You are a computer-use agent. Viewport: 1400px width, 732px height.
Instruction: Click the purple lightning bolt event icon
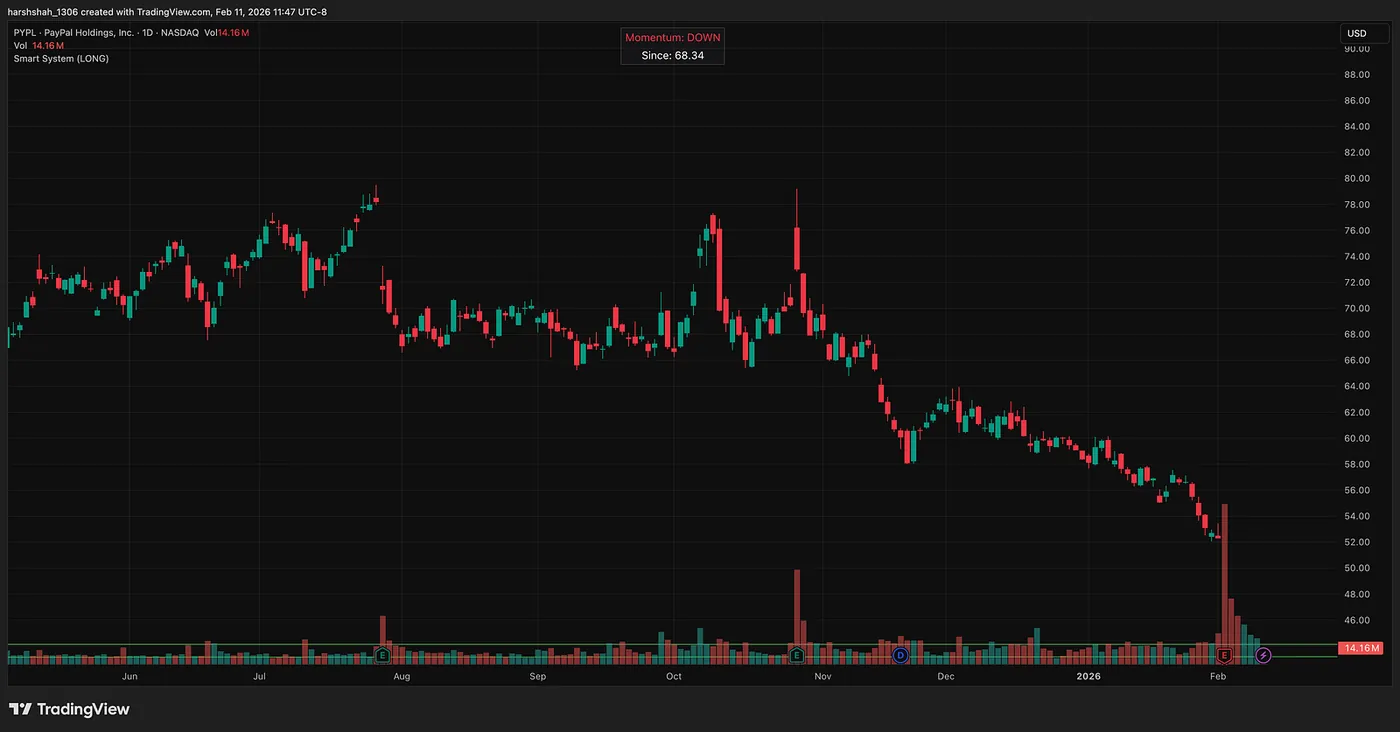tap(1263, 655)
